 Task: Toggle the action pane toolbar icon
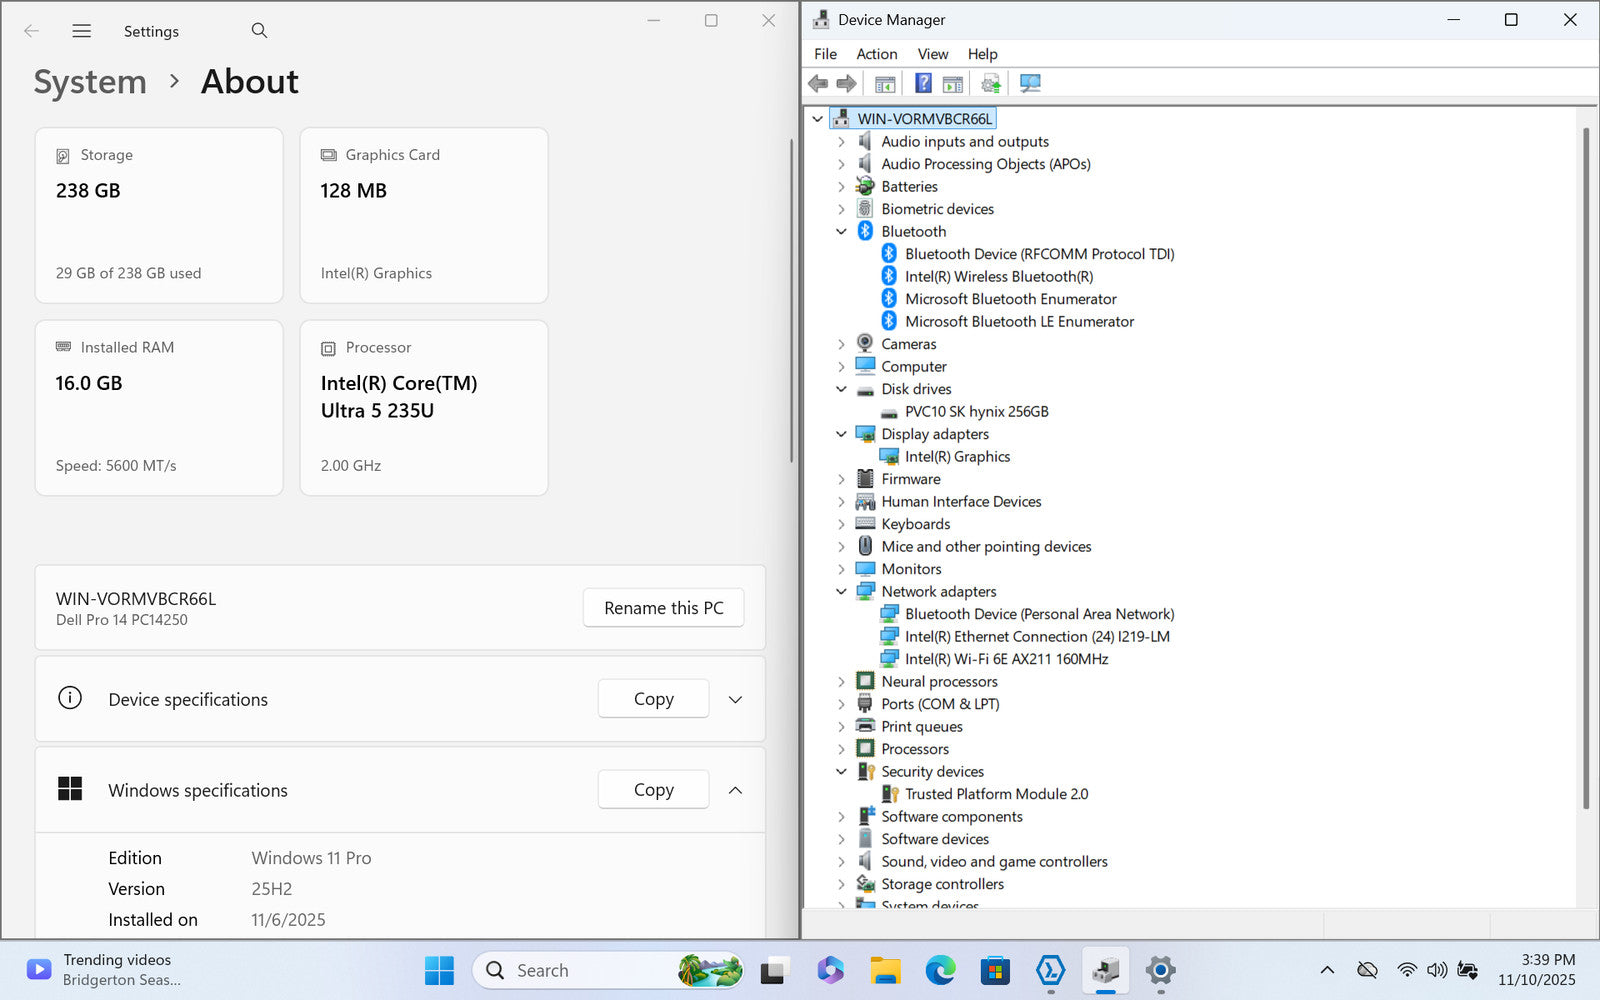(953, 83)
